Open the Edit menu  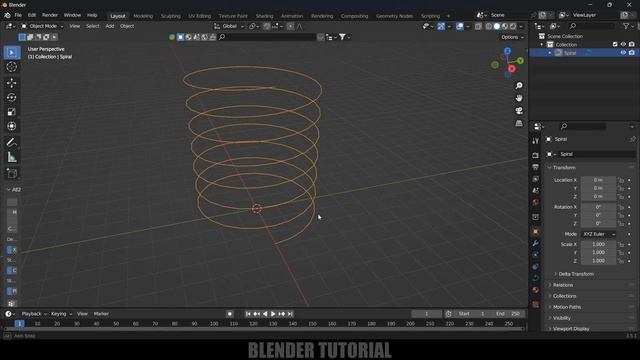click(32, 15)
